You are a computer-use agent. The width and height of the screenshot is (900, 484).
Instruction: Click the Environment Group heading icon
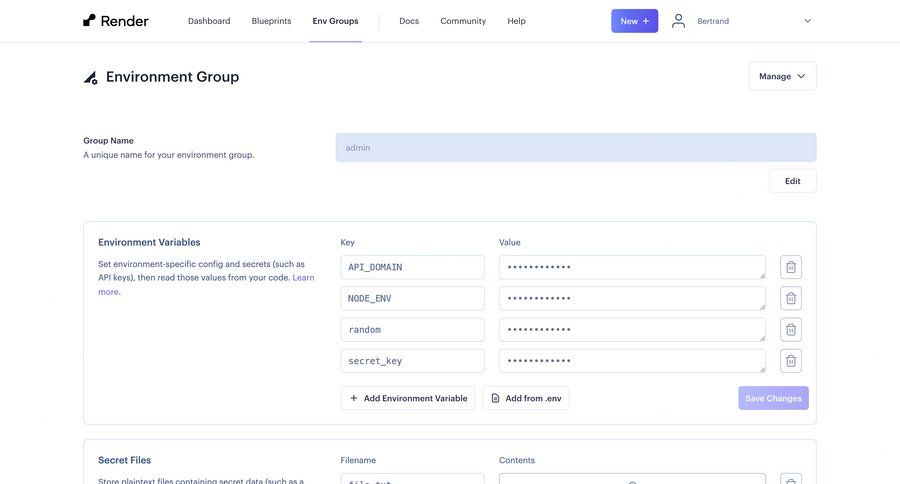(x=91, y=78)
